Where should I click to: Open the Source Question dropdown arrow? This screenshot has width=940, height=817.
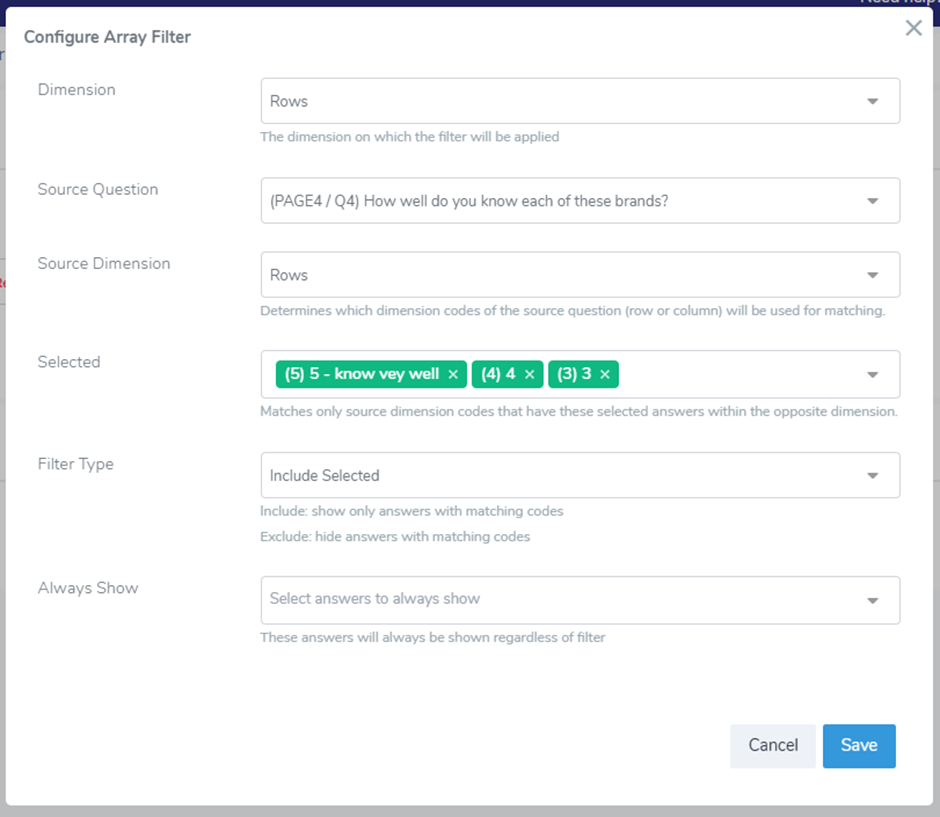pyautogui.click(x=872, y=201)
